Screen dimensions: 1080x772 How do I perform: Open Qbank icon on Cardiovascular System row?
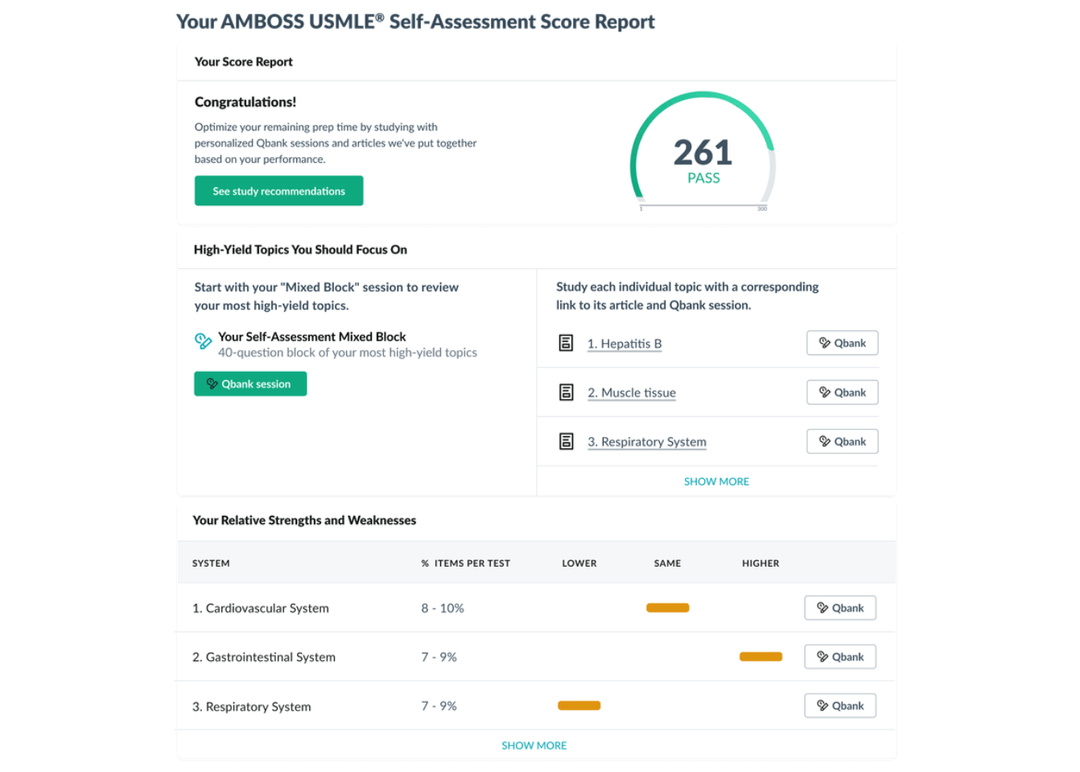tap(825, 607)
